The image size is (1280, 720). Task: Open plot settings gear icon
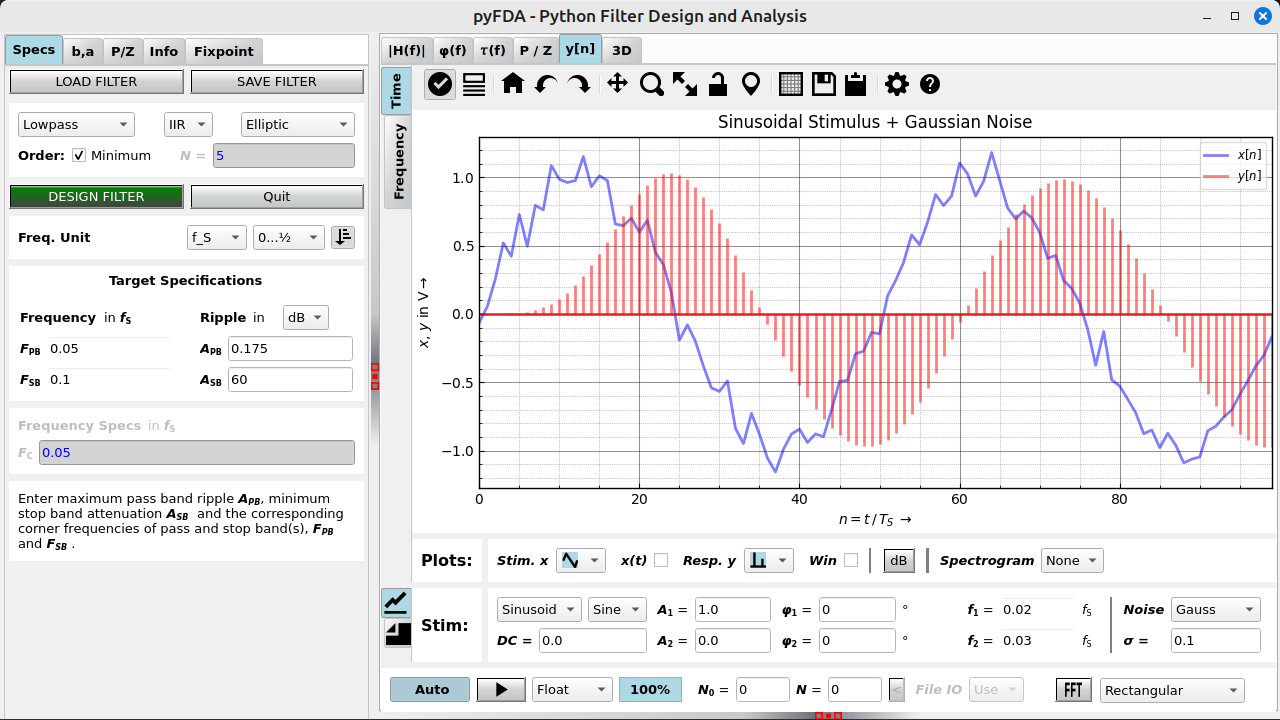[x=897, y=84]
